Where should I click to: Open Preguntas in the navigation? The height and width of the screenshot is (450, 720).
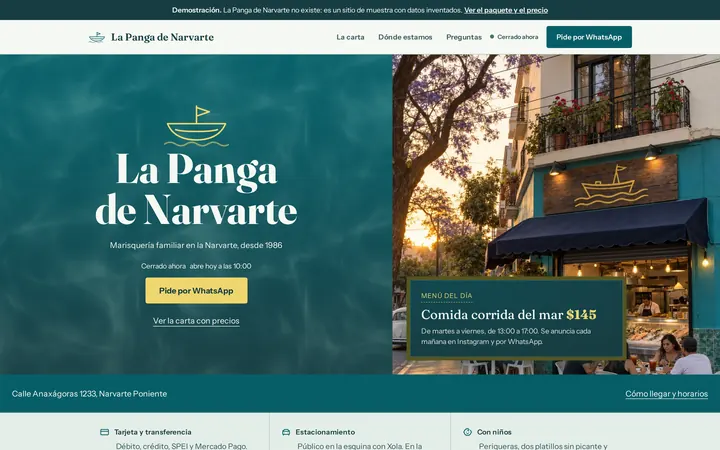(x=464, y=37)
